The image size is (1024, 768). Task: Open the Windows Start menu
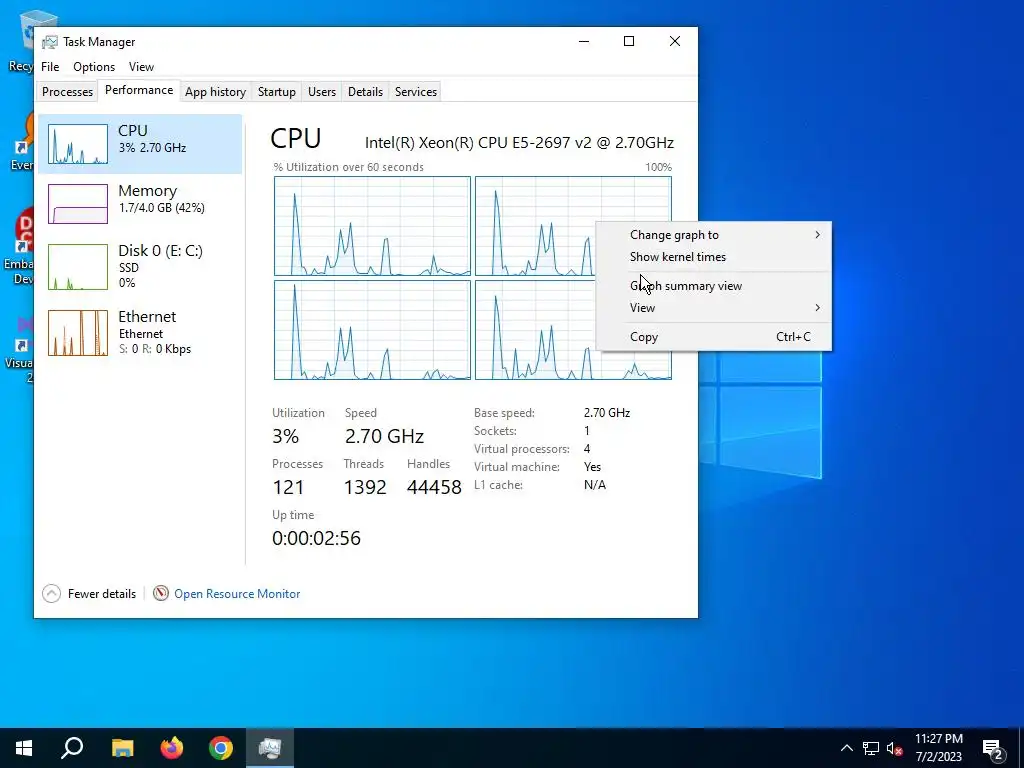(24, 748)
